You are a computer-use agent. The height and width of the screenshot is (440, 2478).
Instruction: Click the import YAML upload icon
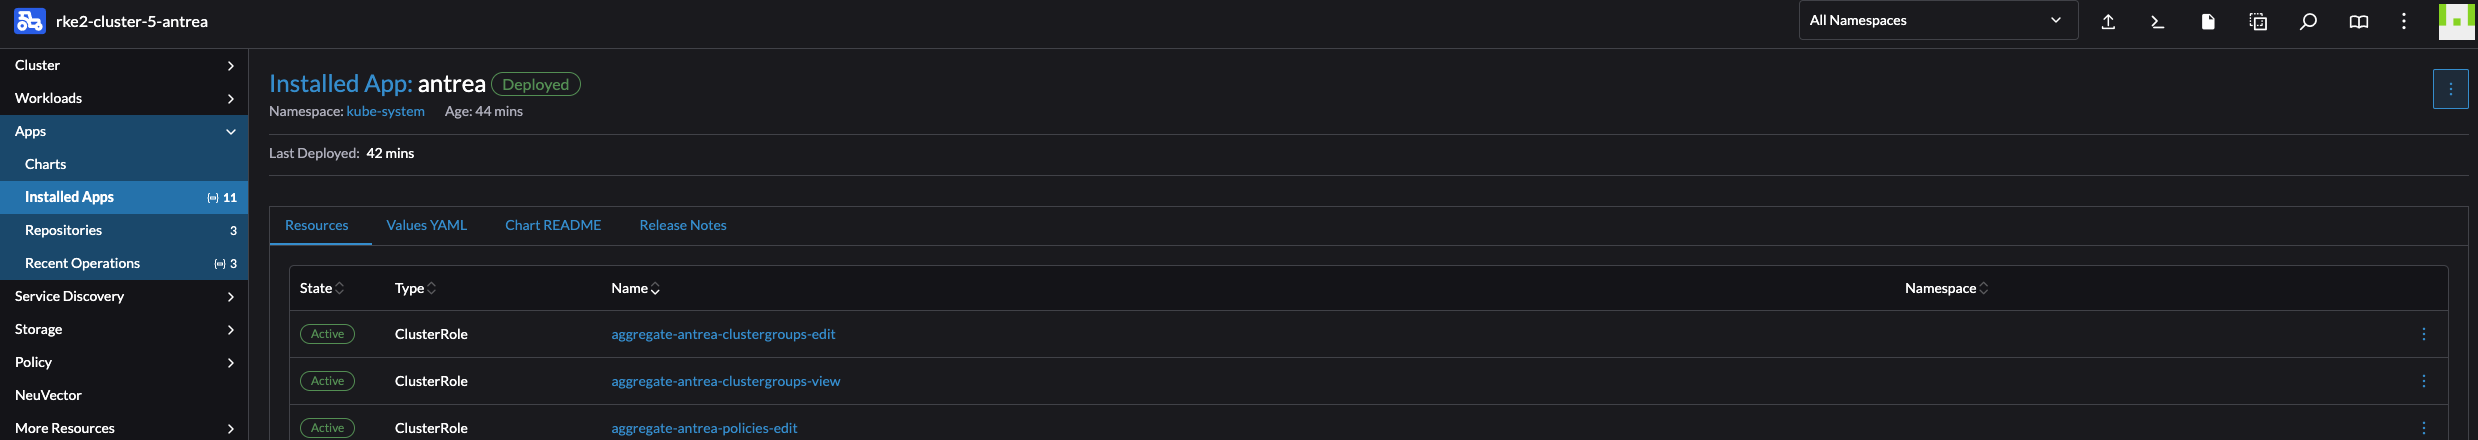pyautogui.click(x=2108, y=21)
